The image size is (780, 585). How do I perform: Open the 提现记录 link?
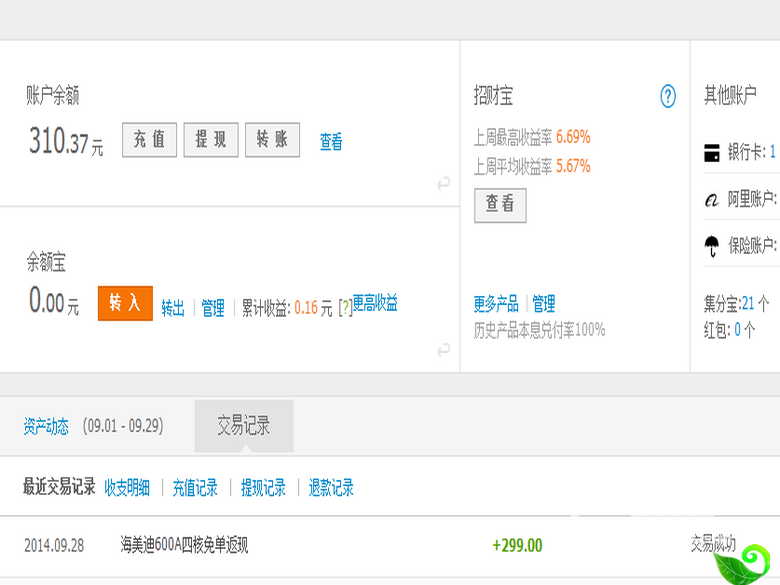263,488
